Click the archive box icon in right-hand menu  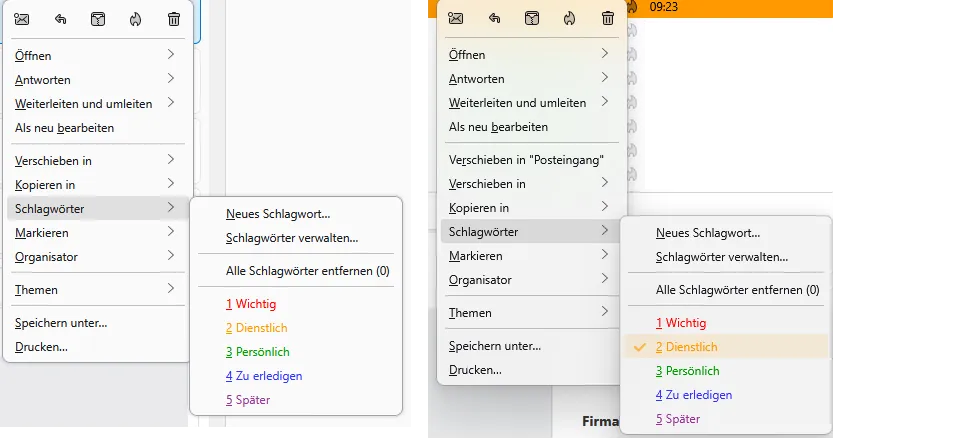pyautogui.click(x=532, y=18)
